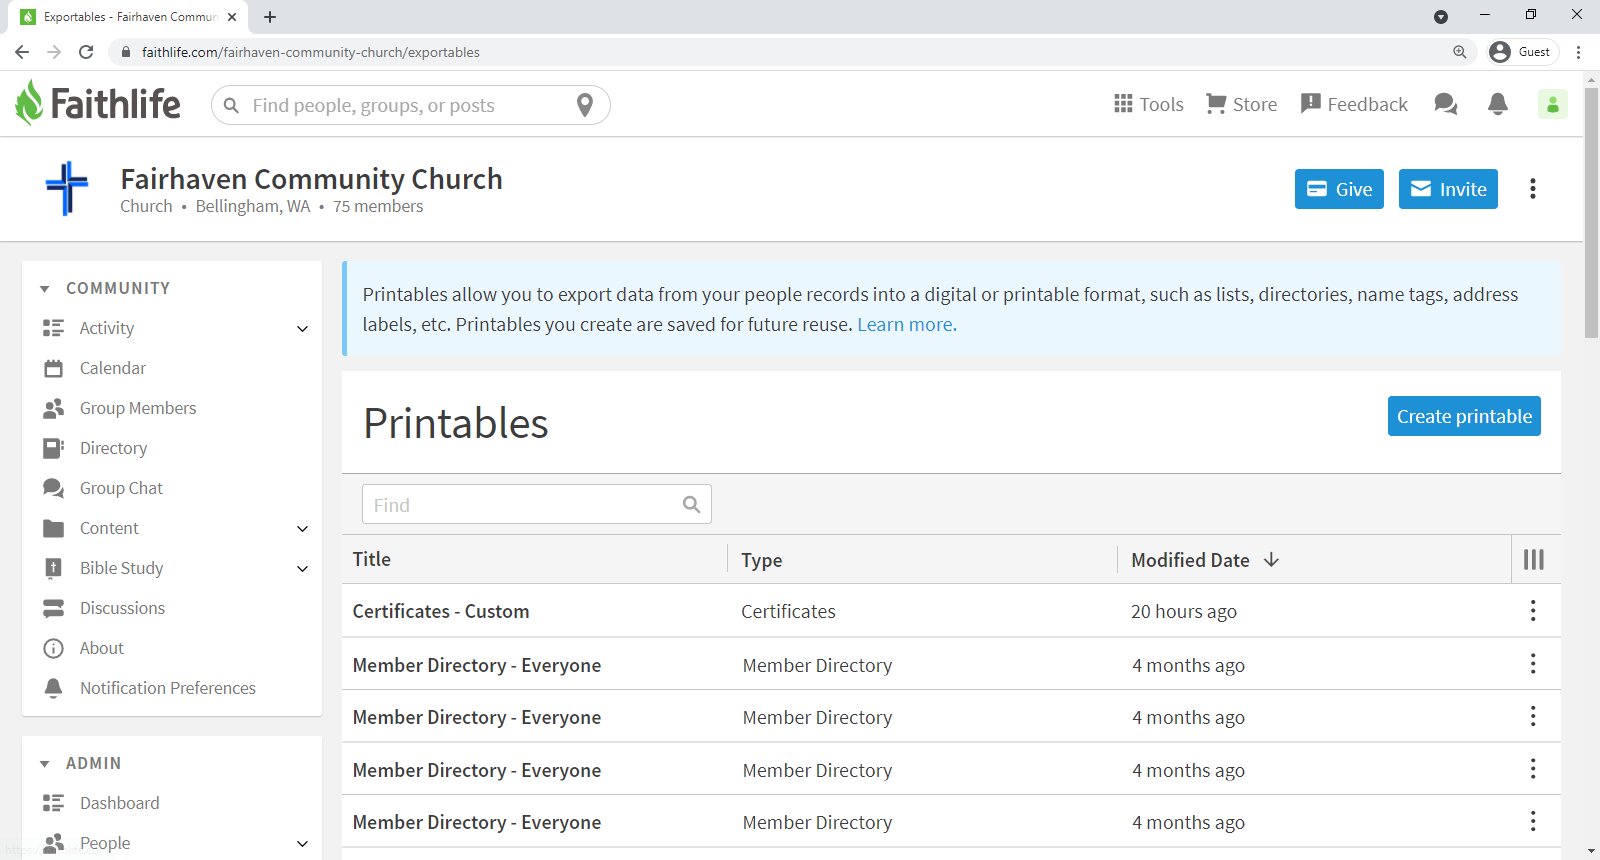Open People in the admin sidebar
Image resolution: width=1600 pixels, height=860 pixels.
pos(105,843)
